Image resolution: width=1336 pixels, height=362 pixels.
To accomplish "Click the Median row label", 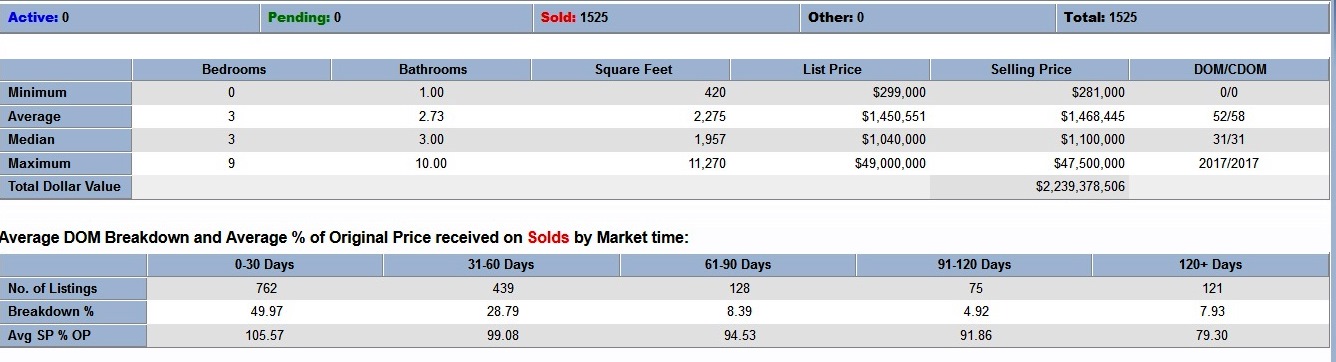I will pos(66,140).
